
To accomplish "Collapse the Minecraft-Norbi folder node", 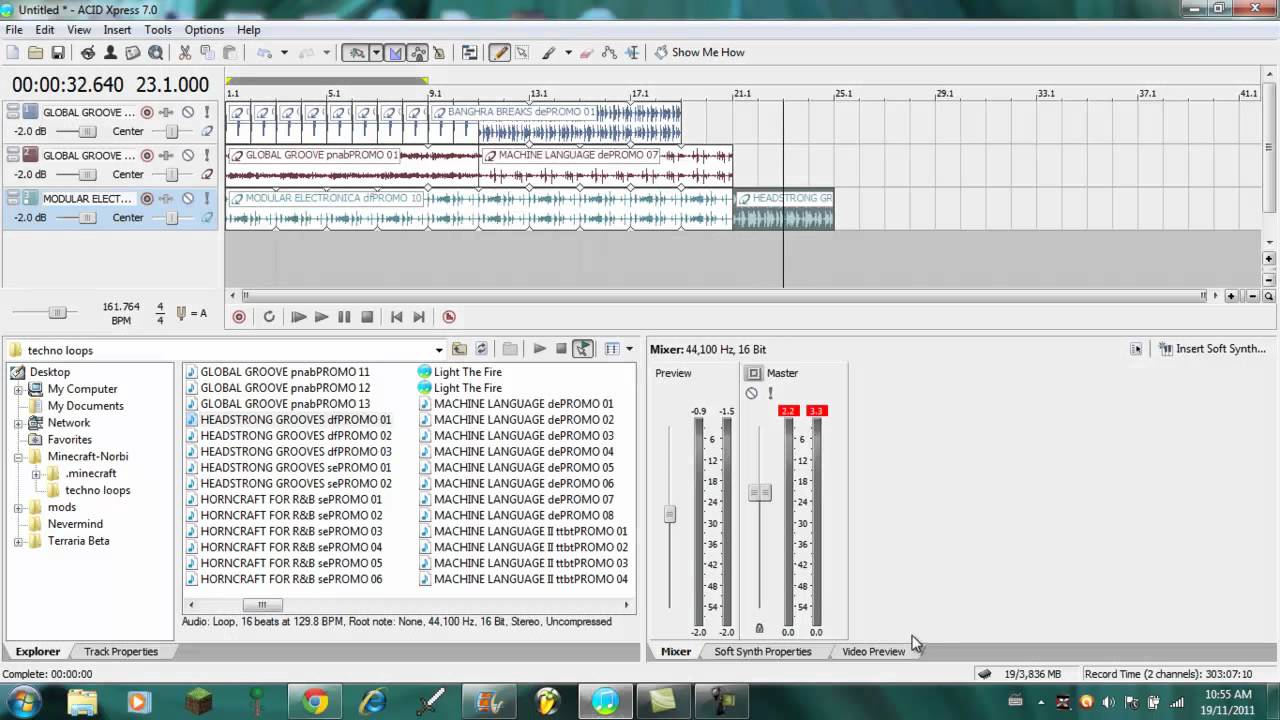I will pos(18,457).
